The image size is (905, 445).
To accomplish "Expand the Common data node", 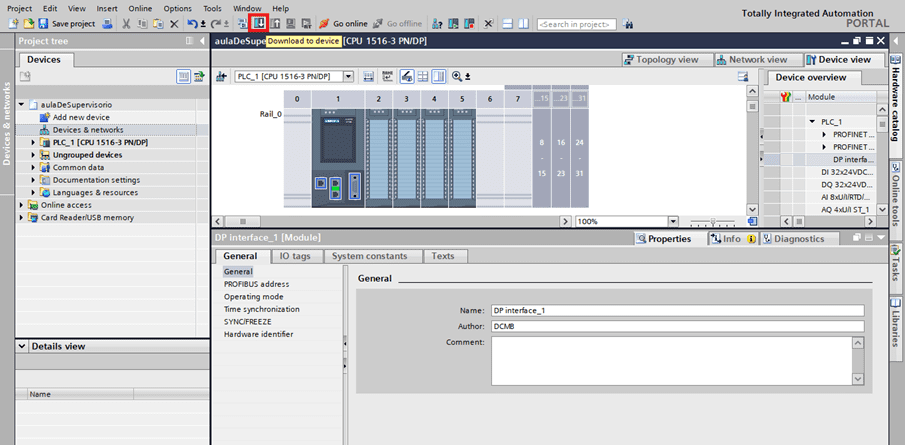I will tap(33, 167).
